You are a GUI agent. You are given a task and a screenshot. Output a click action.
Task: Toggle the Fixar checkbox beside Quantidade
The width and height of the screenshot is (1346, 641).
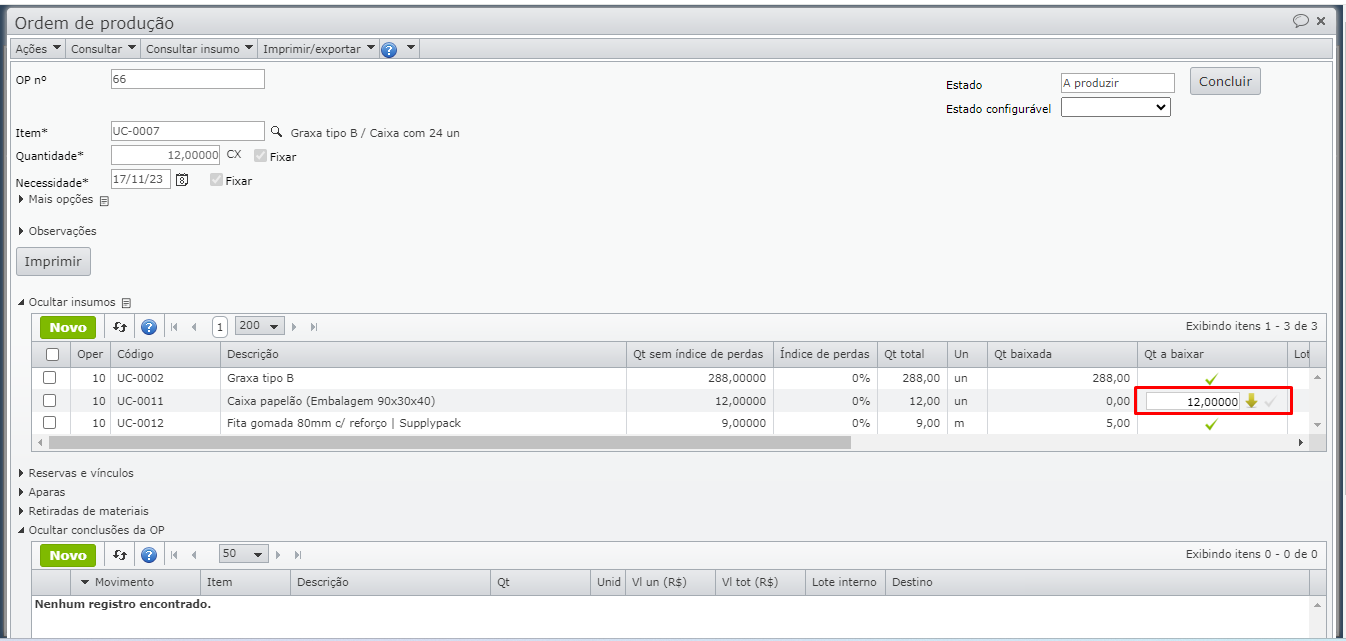pyautogui.click(x=260, y=156)
